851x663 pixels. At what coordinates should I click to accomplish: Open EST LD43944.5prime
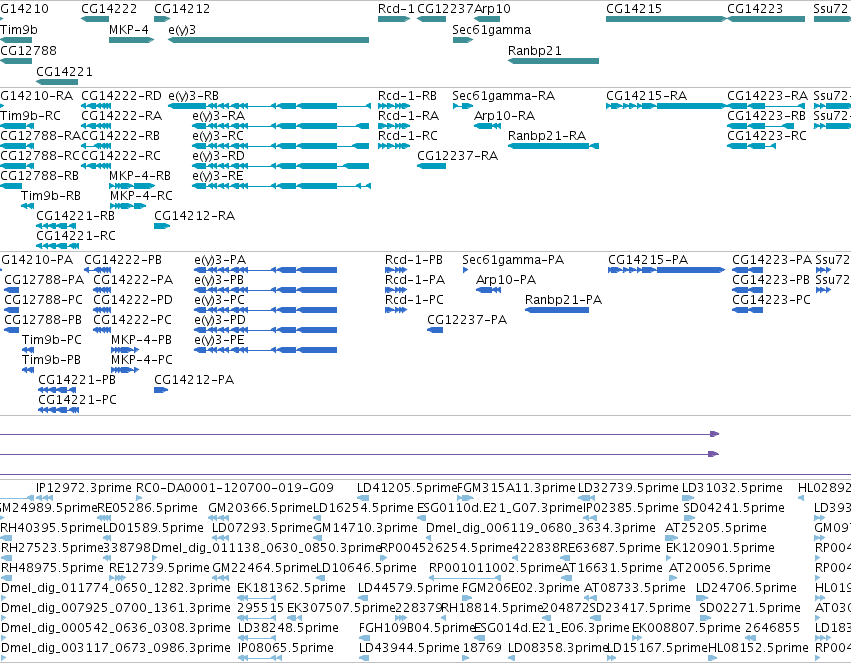tap(409, 648)
